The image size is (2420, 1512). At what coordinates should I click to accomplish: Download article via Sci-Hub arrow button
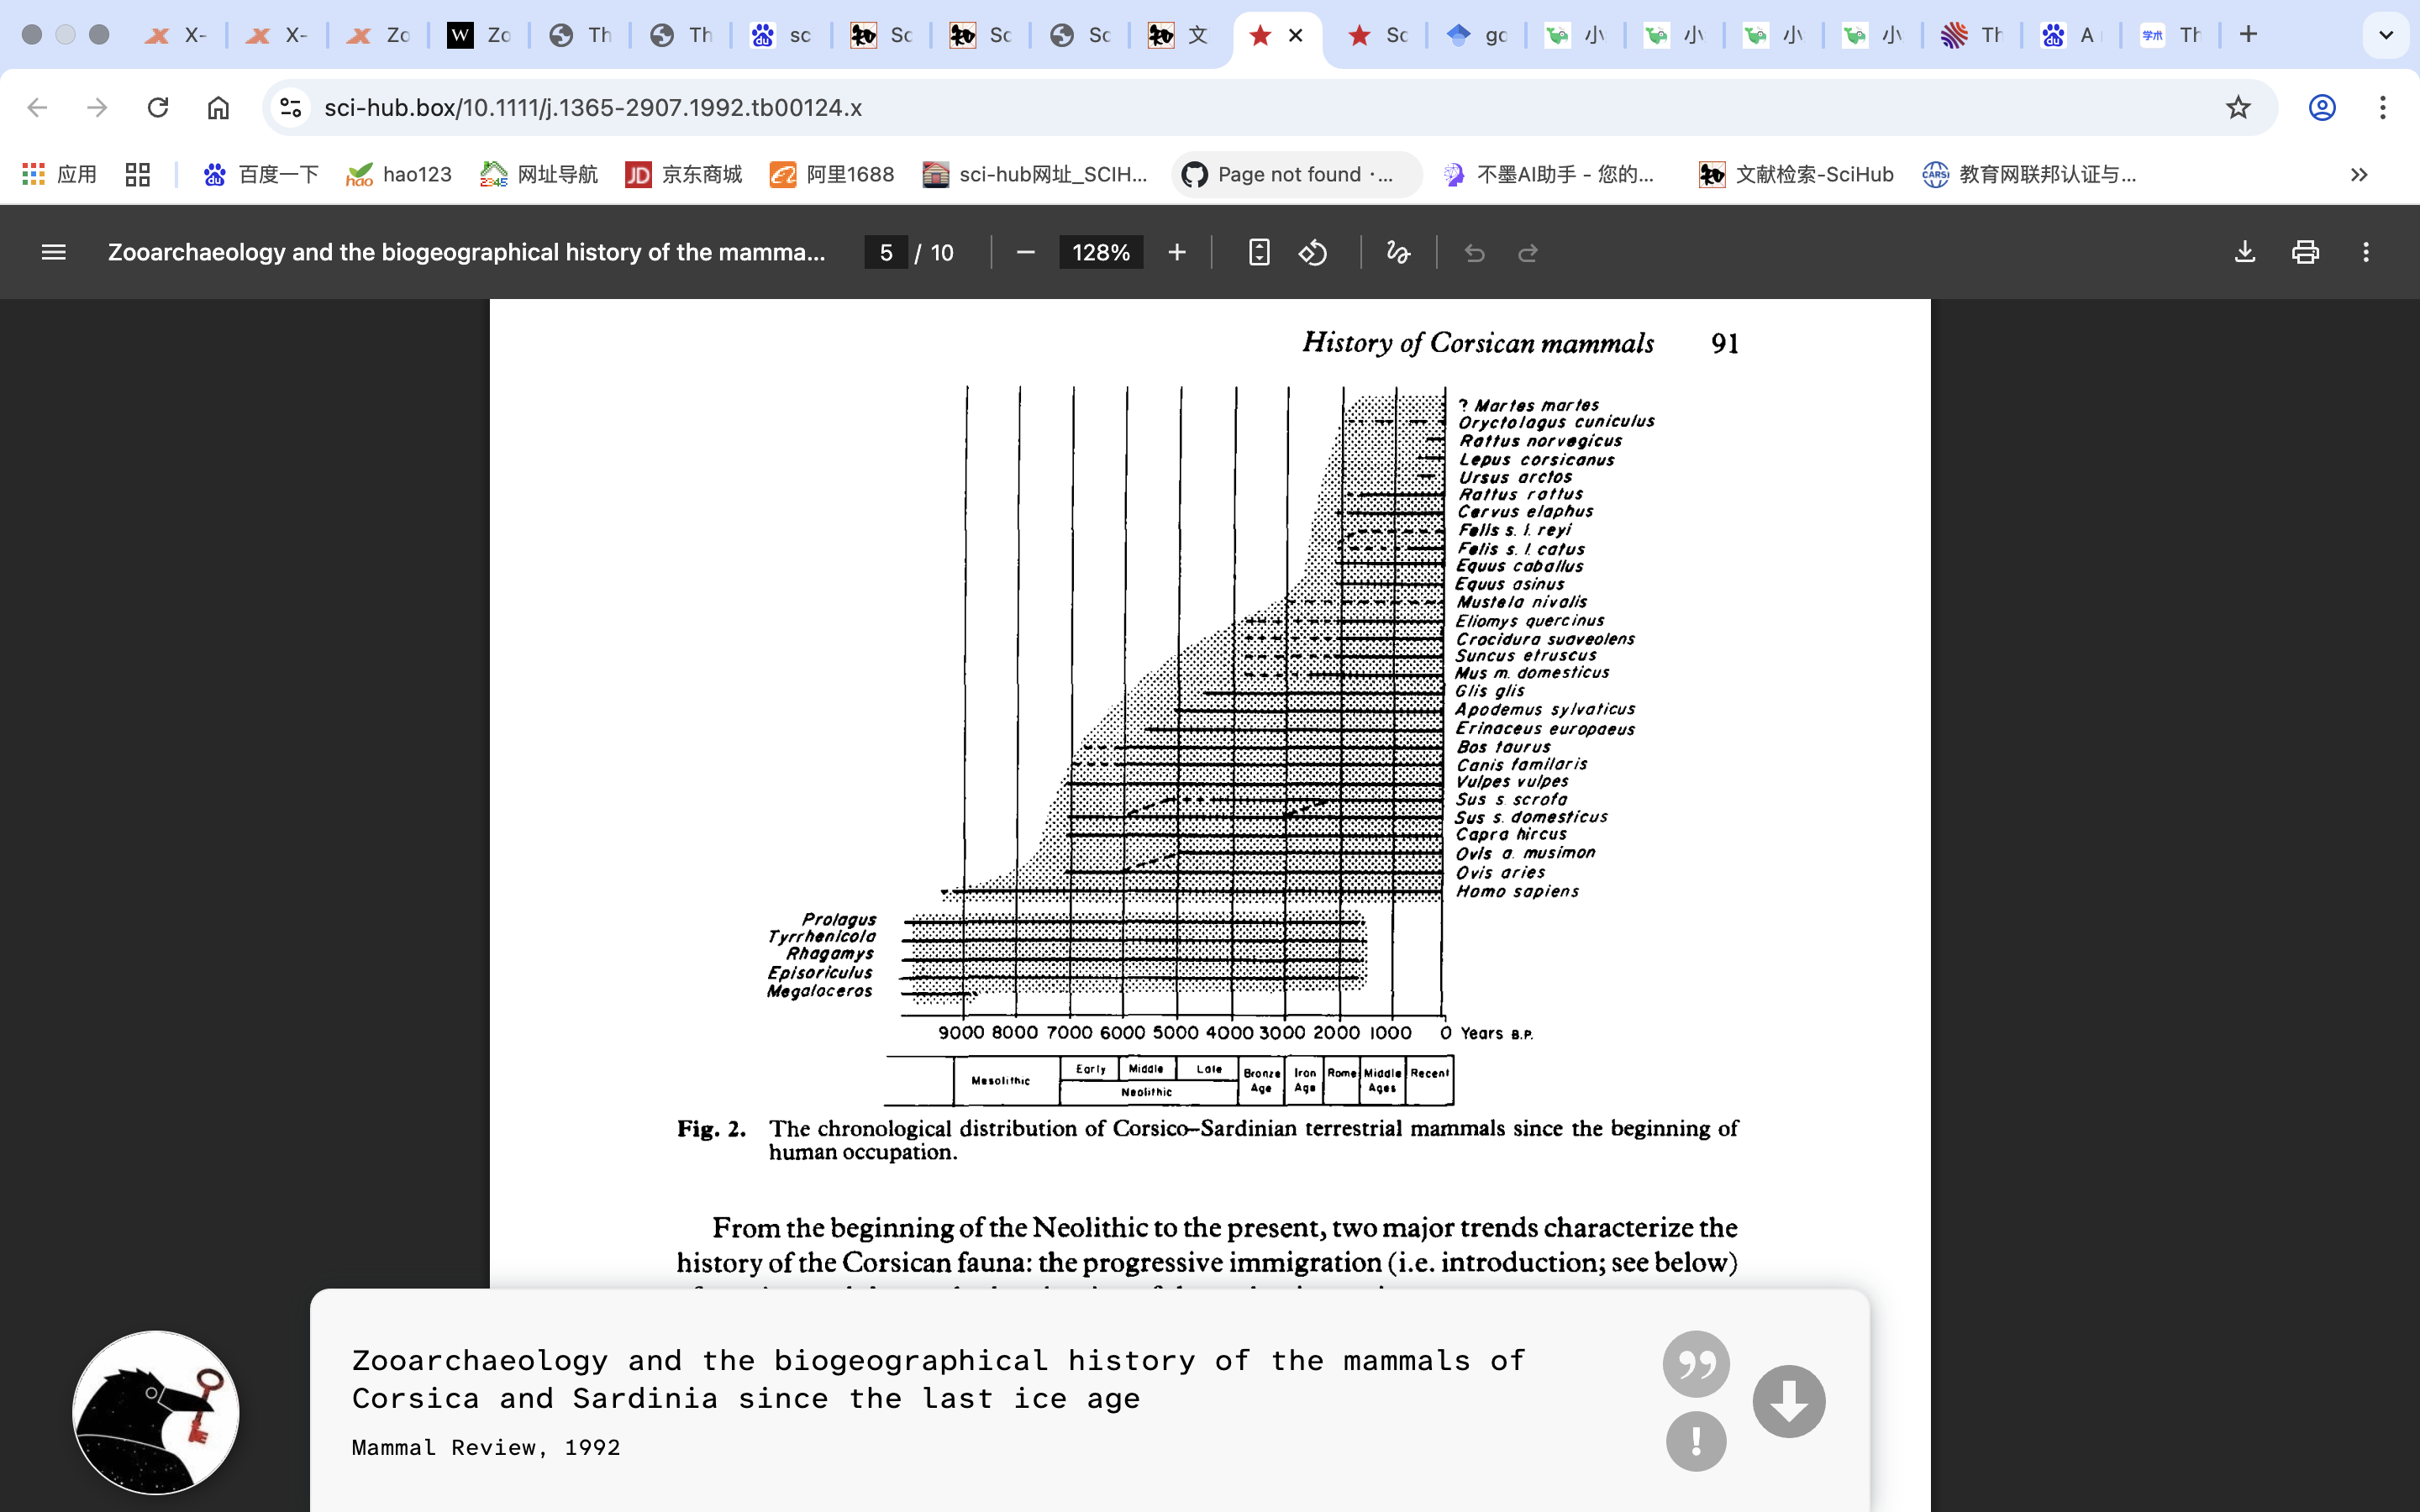(x=1789, y=1401)
